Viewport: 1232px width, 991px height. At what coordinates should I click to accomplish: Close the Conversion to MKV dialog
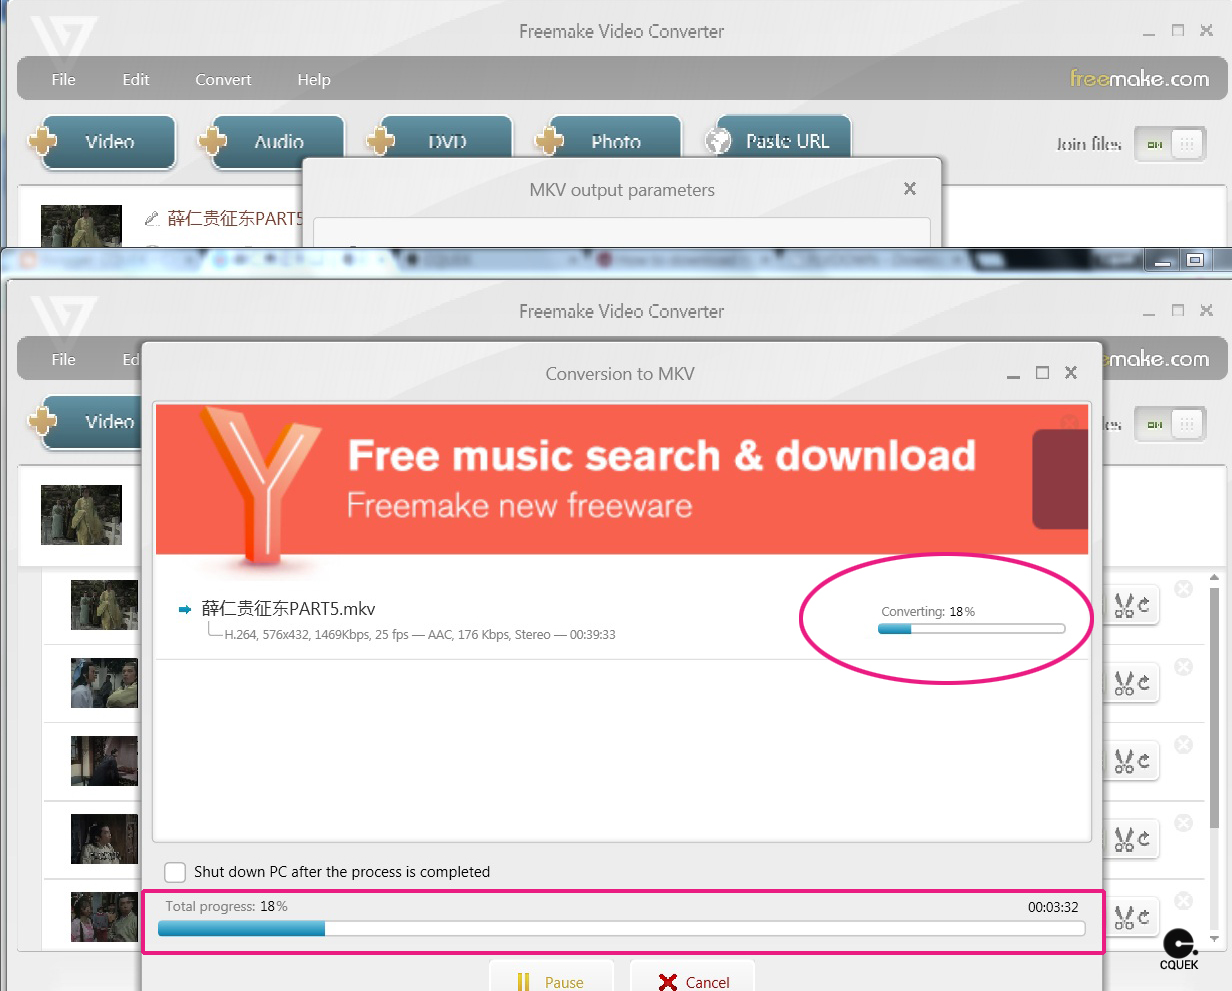pyautogui.click(x=1071, y=373)
